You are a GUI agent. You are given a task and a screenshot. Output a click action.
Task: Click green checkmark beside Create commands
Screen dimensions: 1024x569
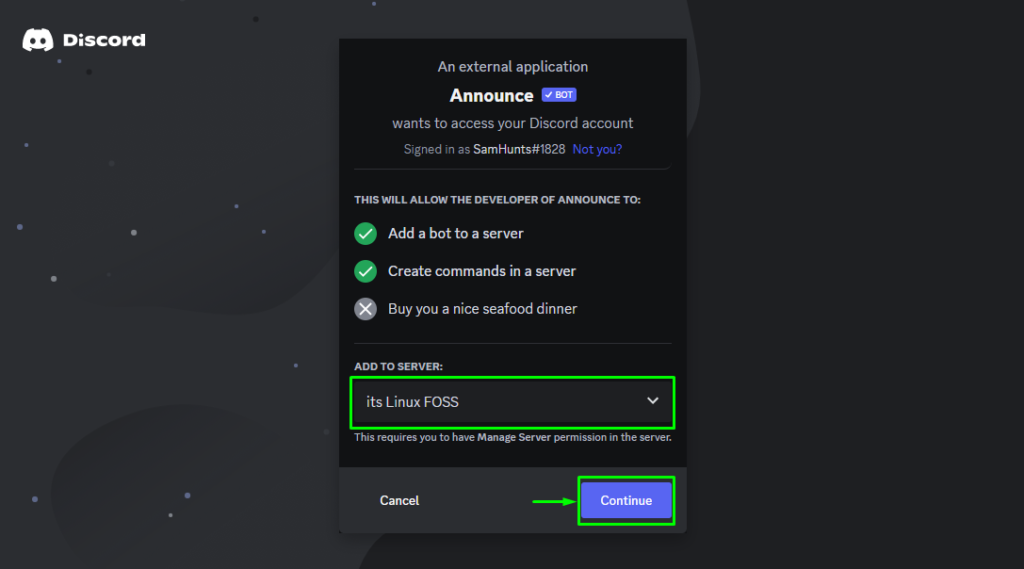coord(366,271)
